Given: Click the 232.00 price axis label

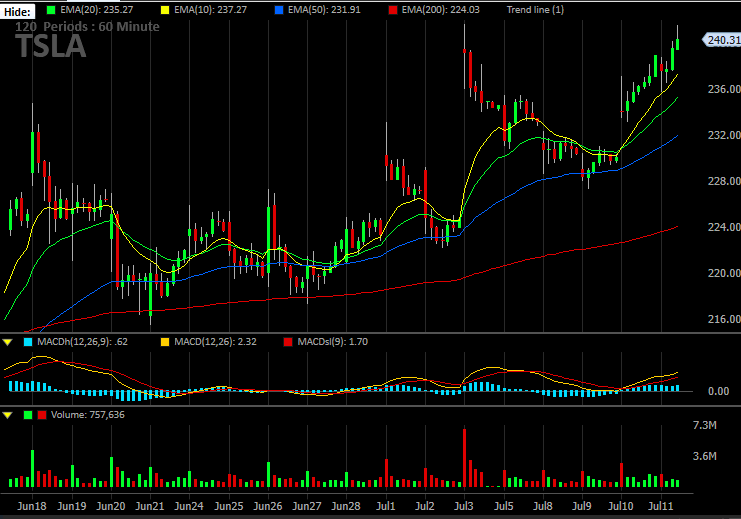Looking at the screenshot, I should (724, 135).
